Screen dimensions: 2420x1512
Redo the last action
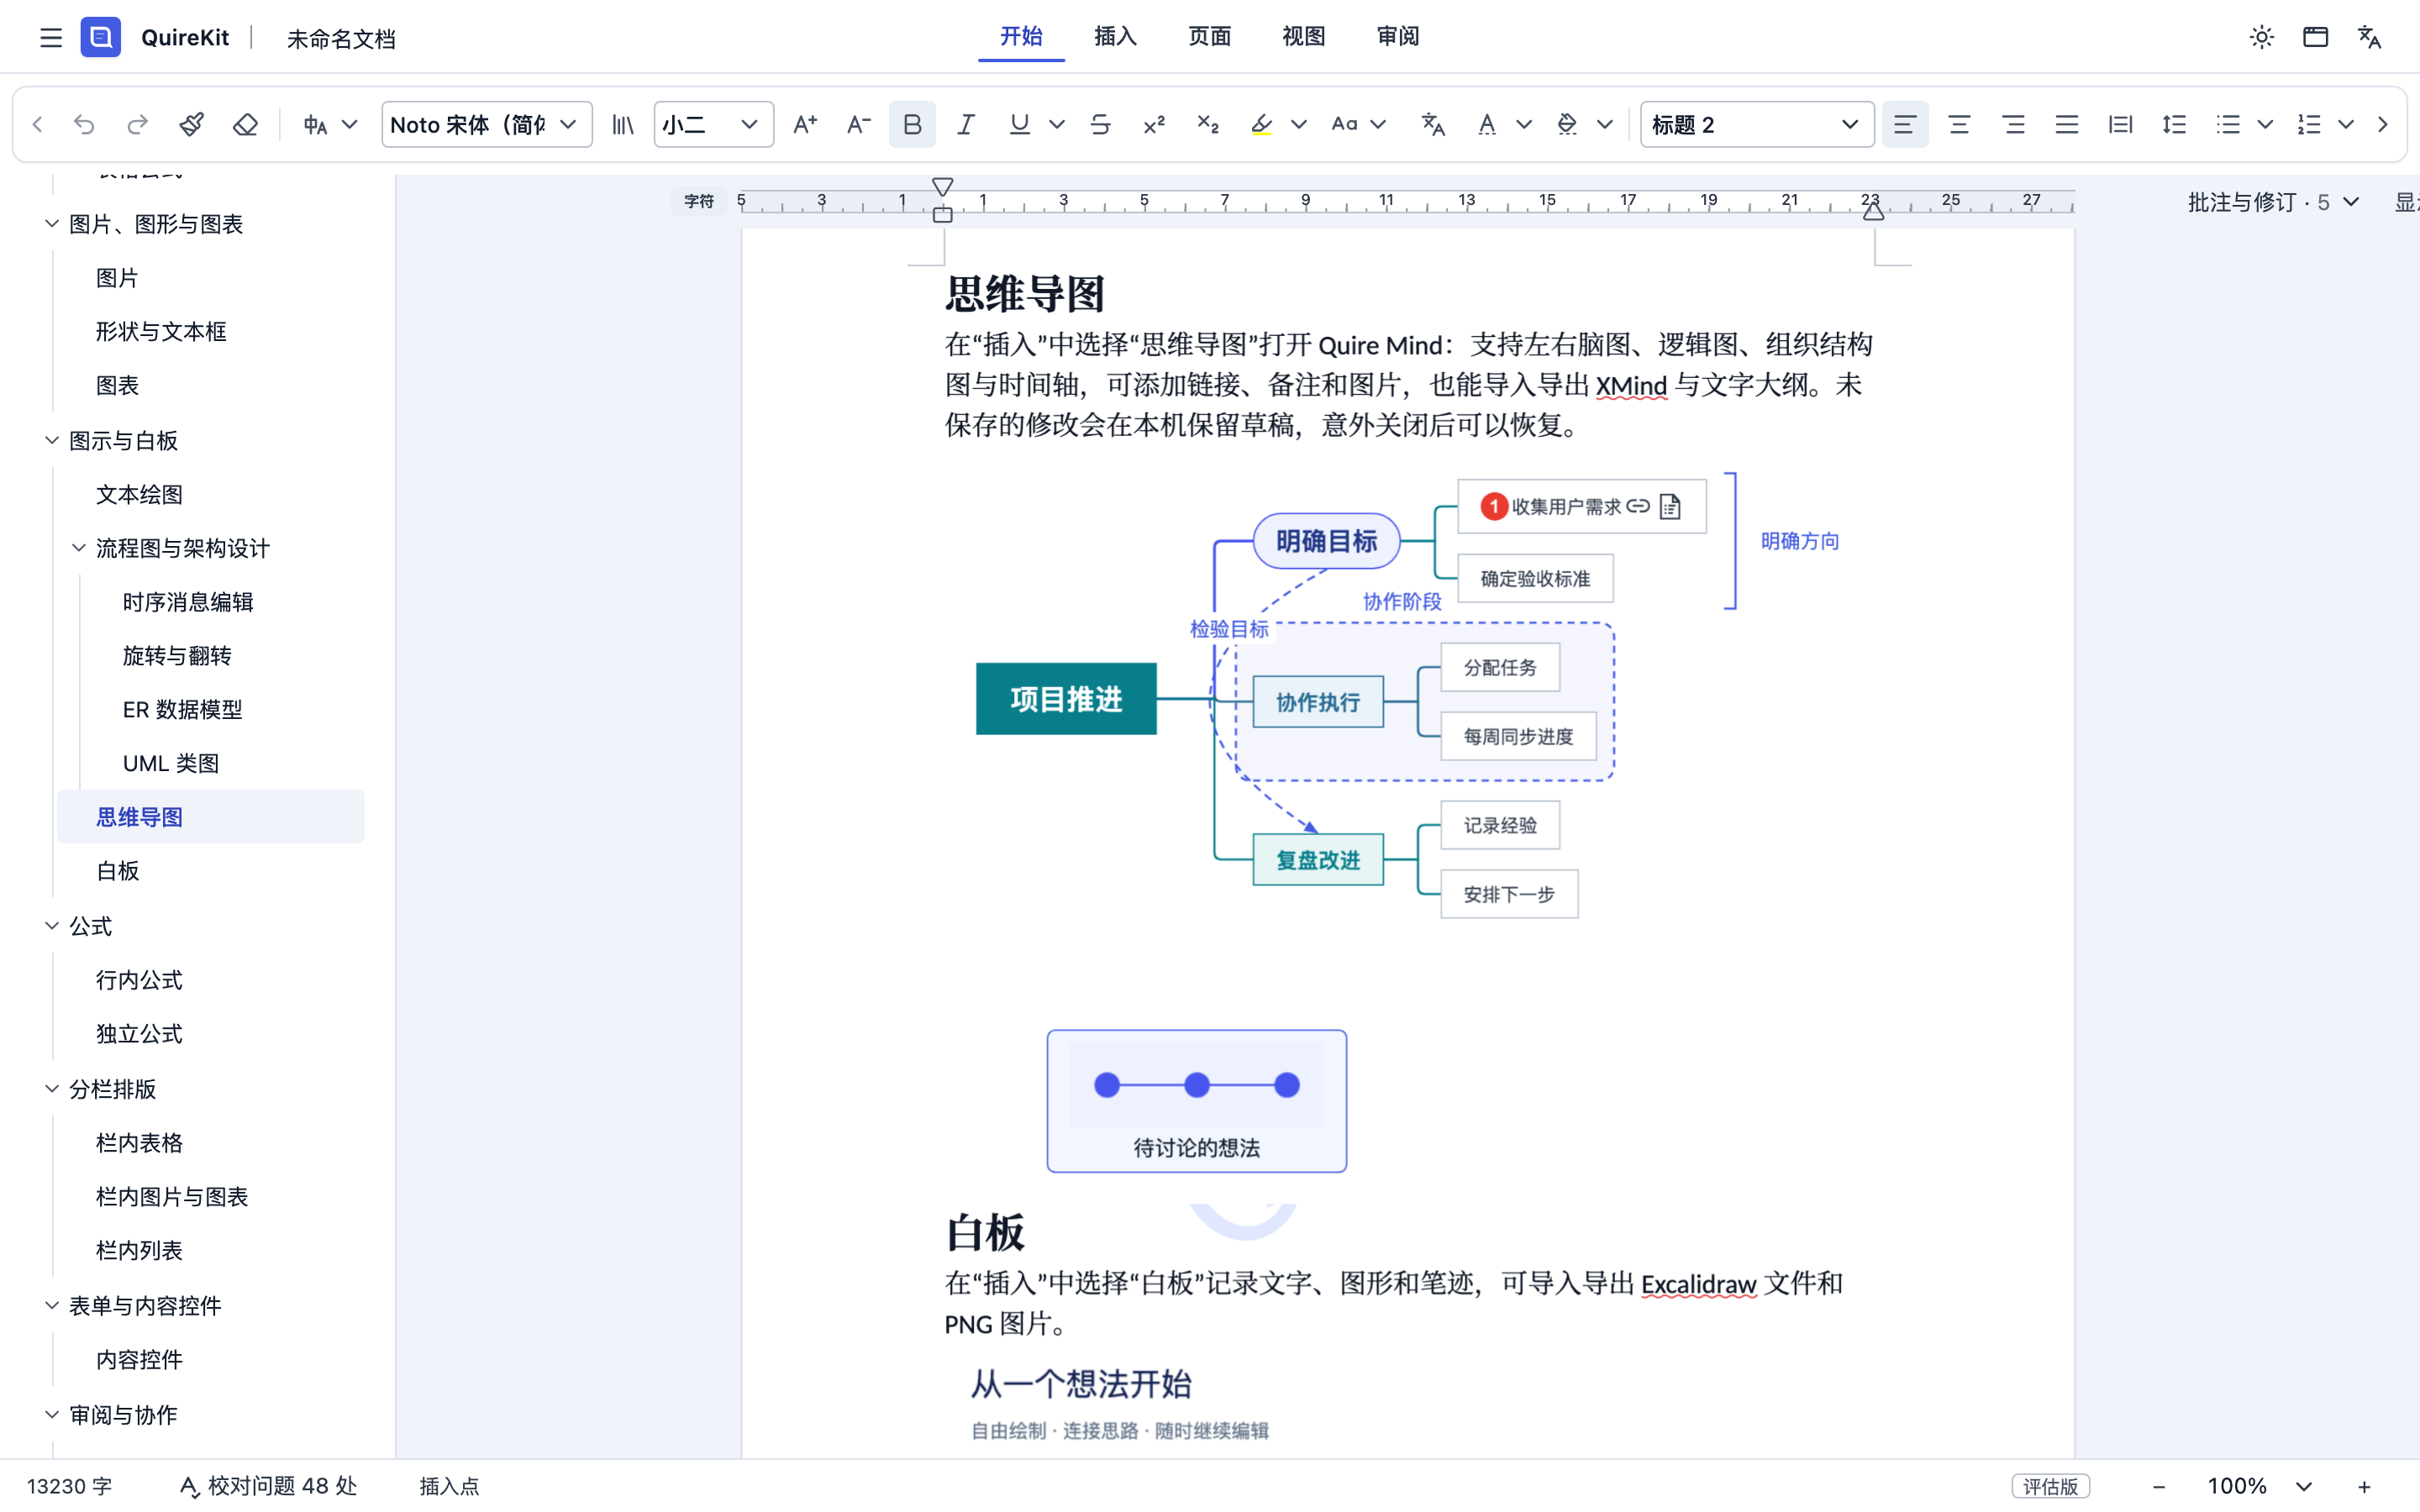(138, 124)
